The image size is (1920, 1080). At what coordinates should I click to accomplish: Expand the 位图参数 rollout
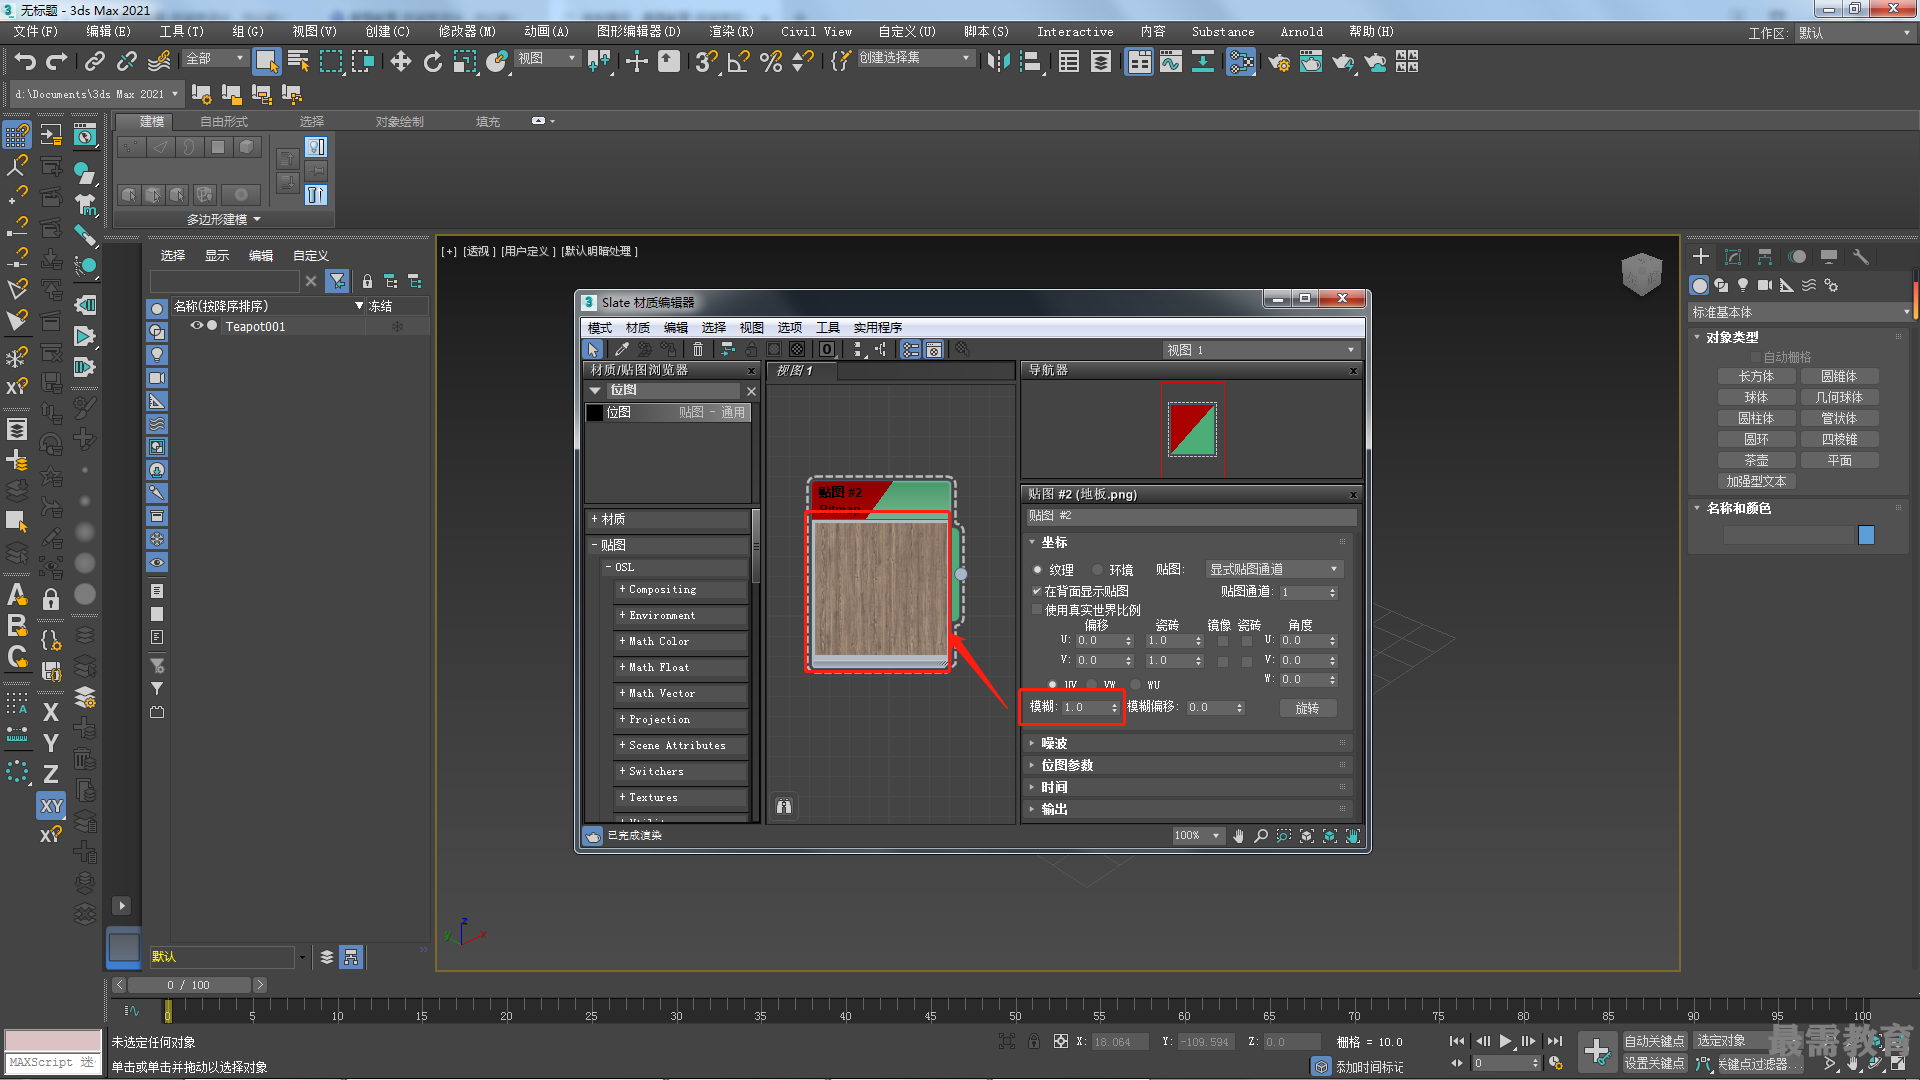[1190, 765]
